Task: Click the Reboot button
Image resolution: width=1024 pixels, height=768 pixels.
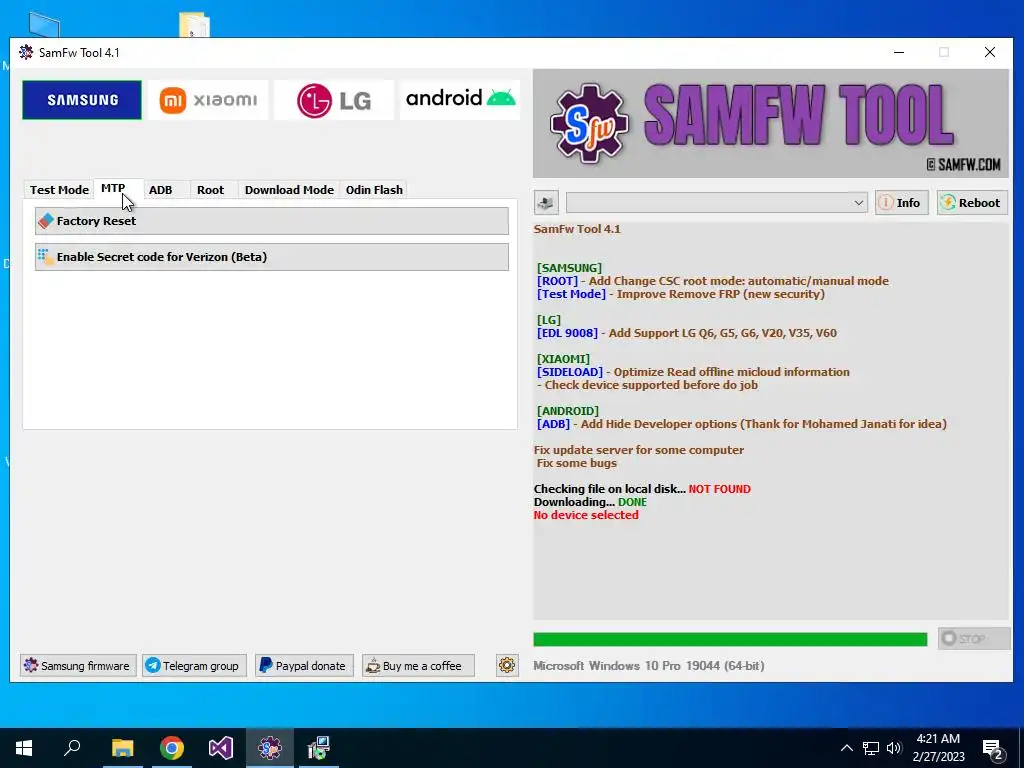Action: pyautogui.click(x=972, y=202)
